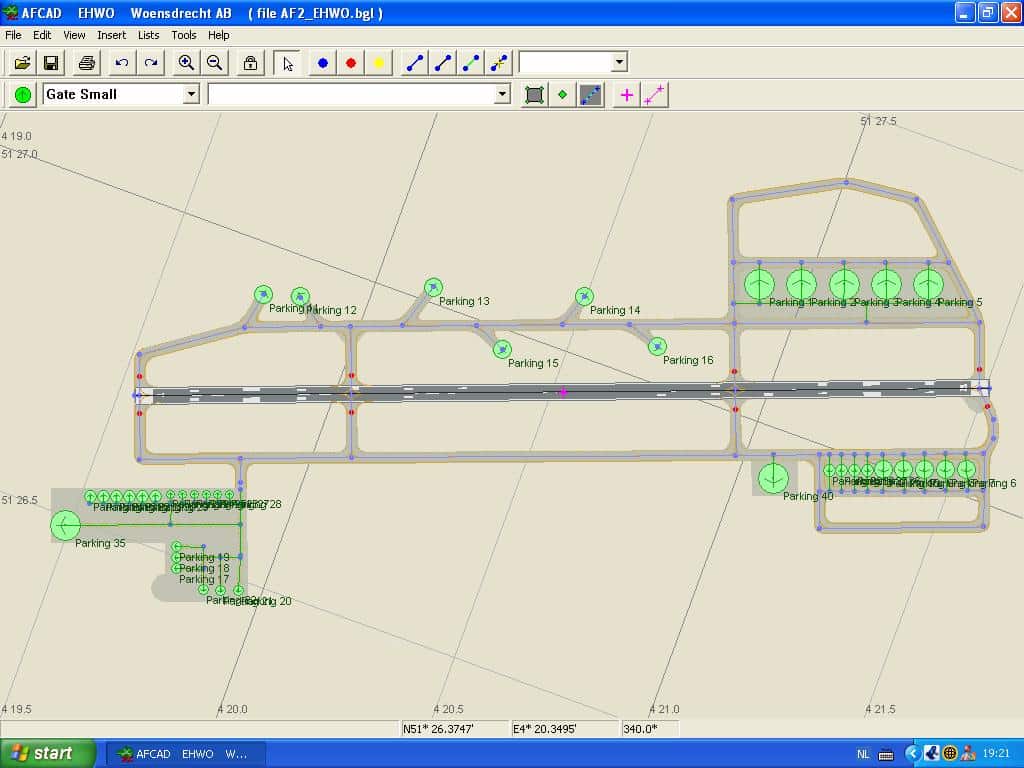Click the lock editing icon
1024x768 pixels.
(249, 62)
